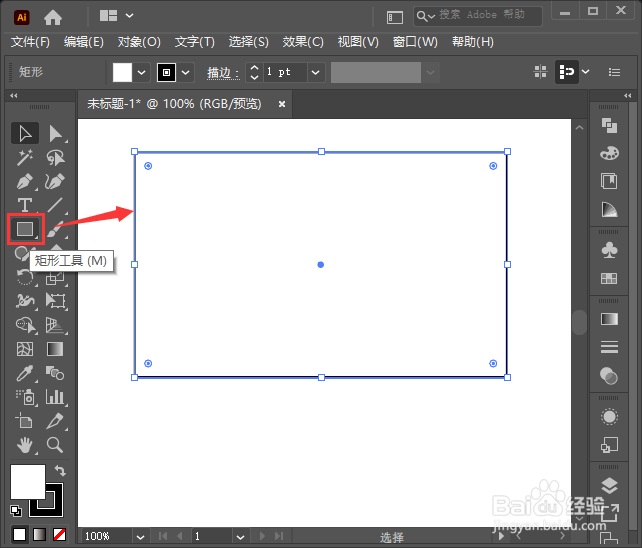The image size is (642, 548).
Task: Open the 窗口(W) menu
Action: (x=415, y=42)
